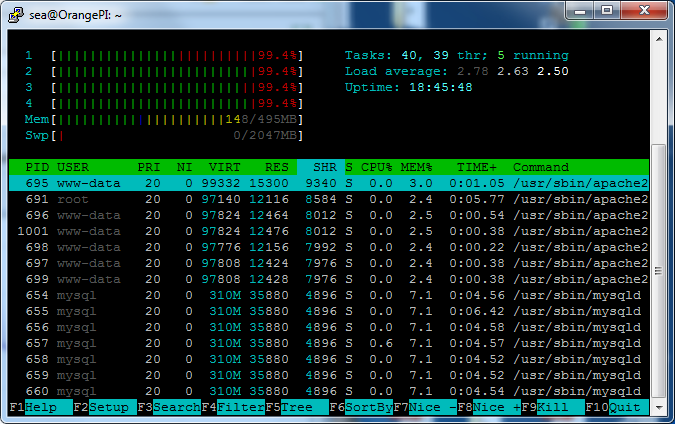The width and height of the screenshot is (675, 424).
Task: Click F3 Search function
Action: (x=169, y=407)
